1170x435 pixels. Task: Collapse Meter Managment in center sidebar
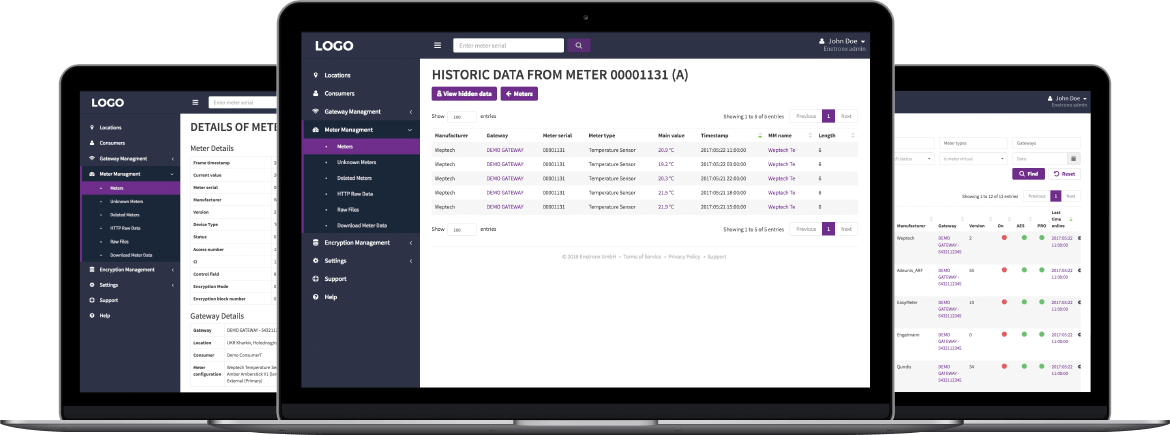click(411, 130)
